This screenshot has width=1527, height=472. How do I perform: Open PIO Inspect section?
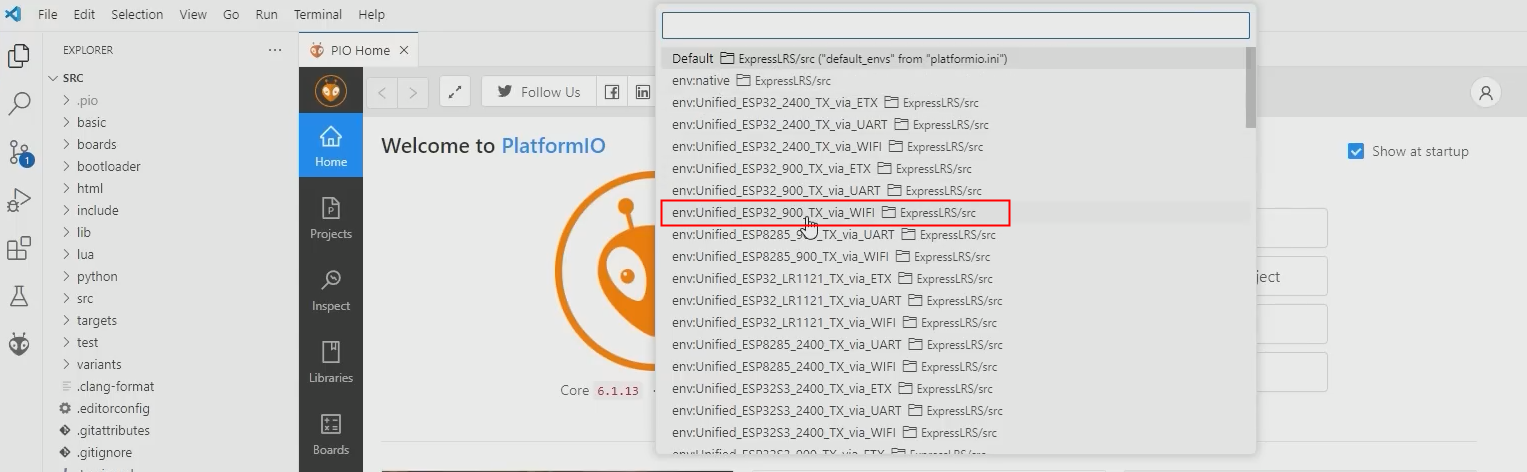coord(331,290)
